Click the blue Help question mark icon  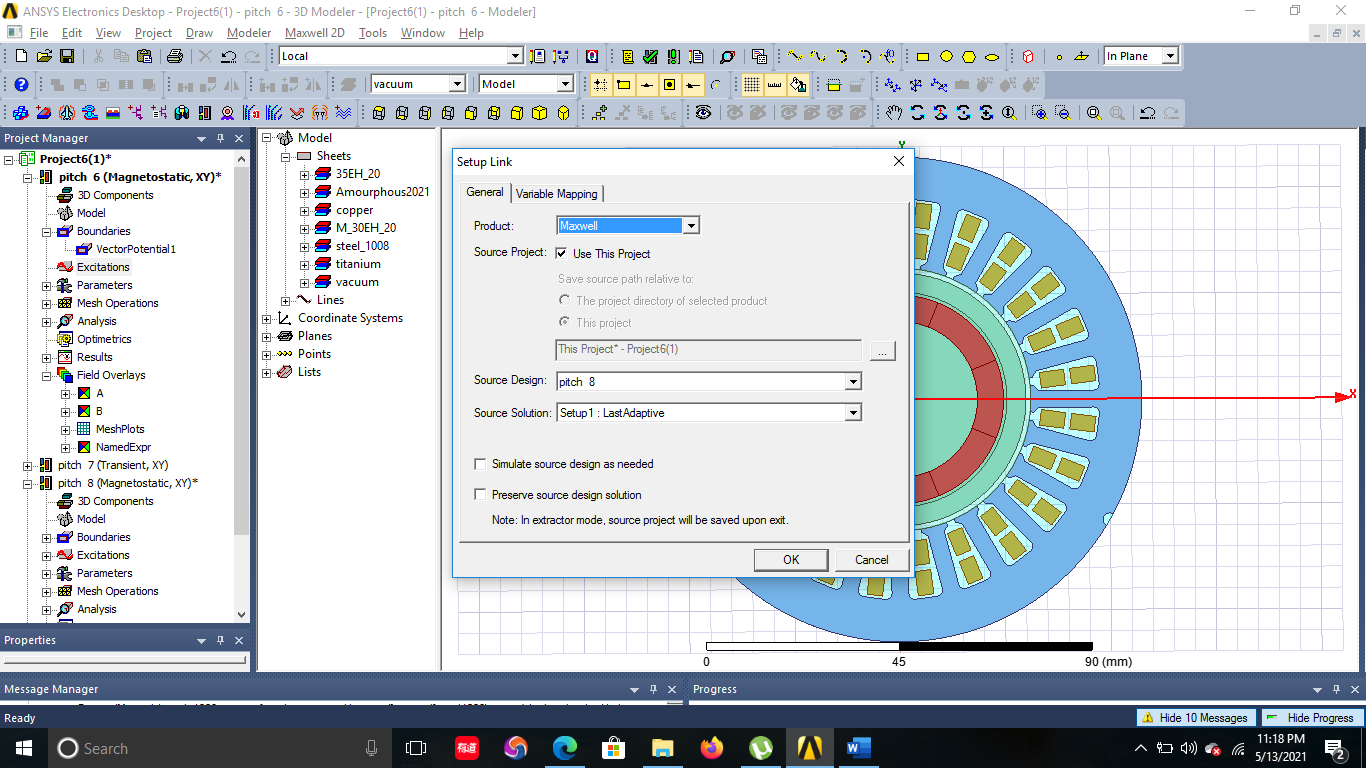click(20, 84)
